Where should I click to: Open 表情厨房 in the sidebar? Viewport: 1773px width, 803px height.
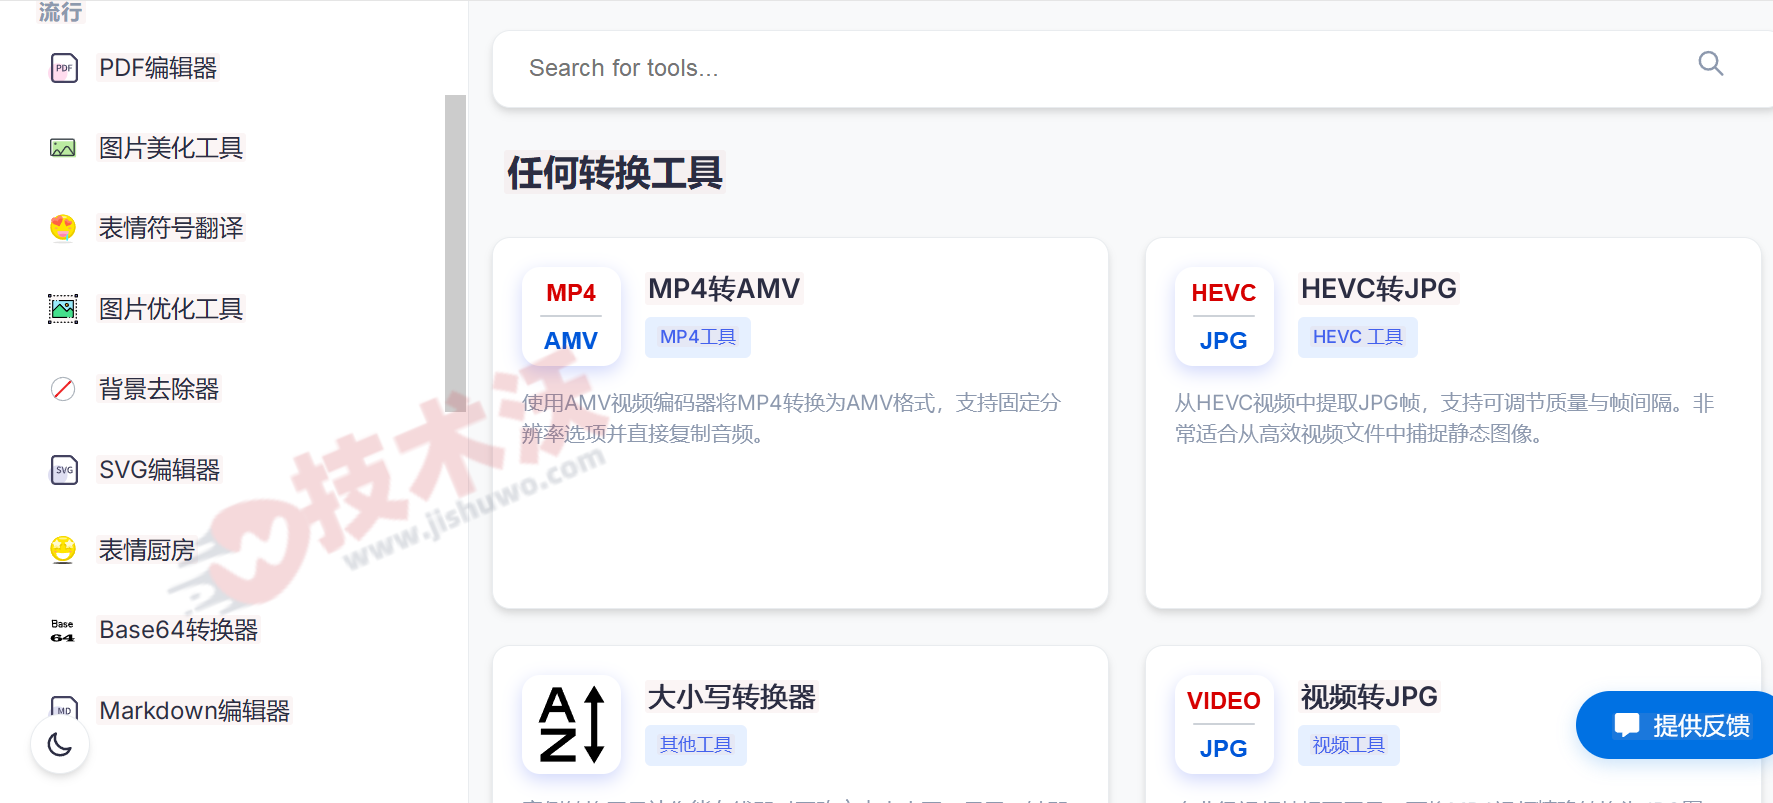coord(146,550)
